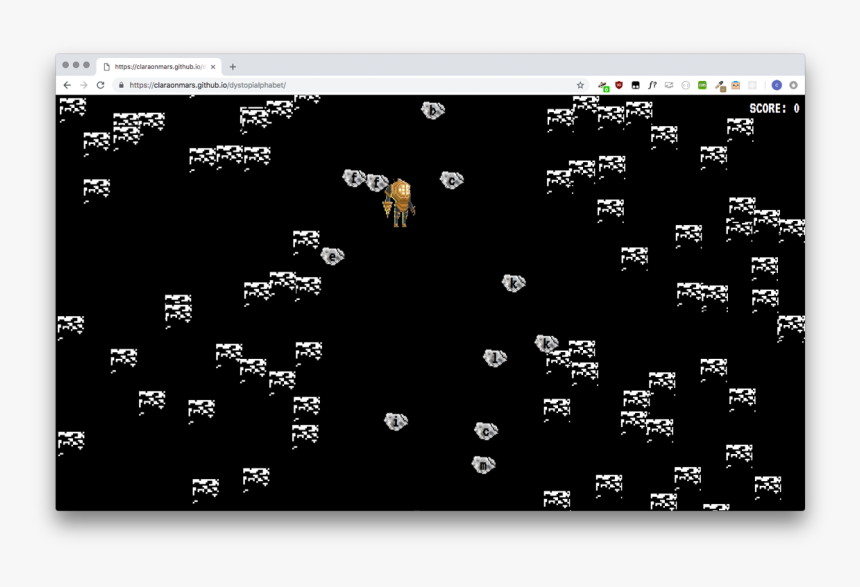The image size is (860, 587).
Task: Click the browser forward arrow
Action: [x=83, y=85]
